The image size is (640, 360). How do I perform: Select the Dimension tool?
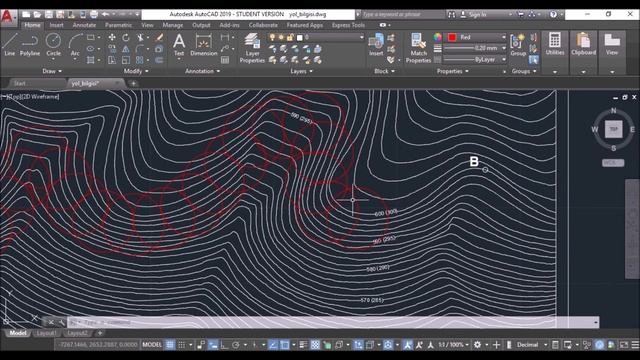pyautogui.click(x=203, y=45)
